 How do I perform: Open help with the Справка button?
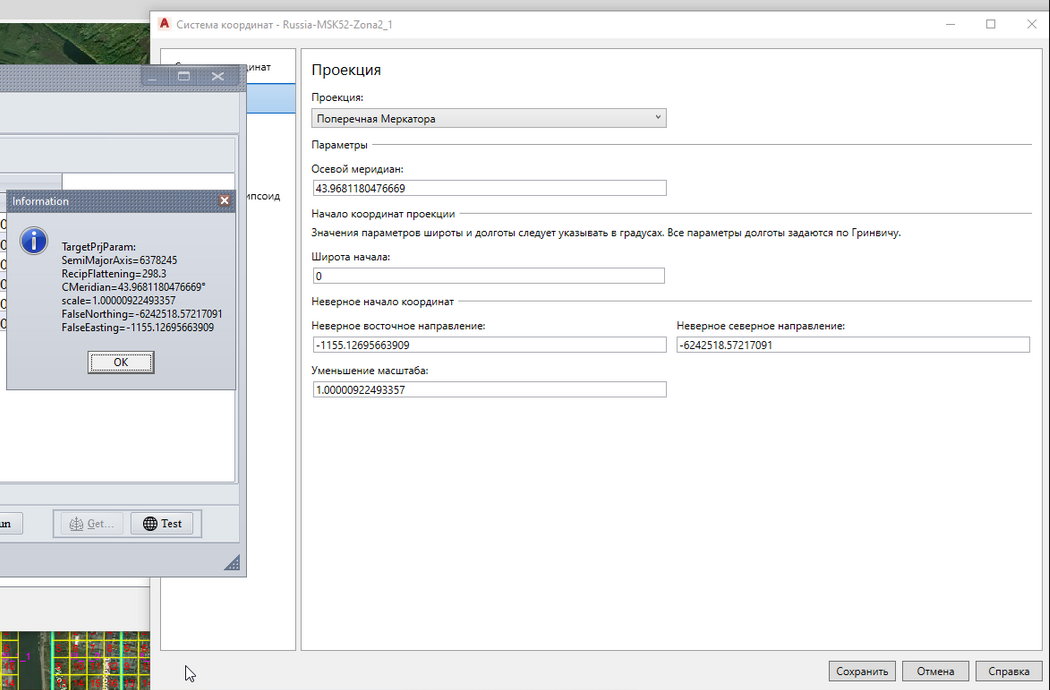(x=1008, y=671)
